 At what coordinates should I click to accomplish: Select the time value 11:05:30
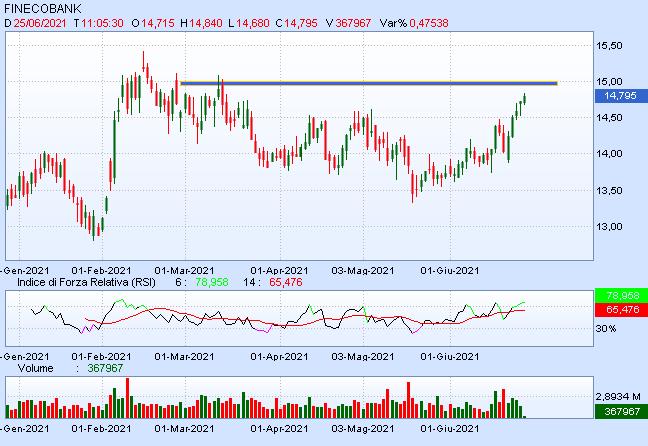[x=102, y=23]
